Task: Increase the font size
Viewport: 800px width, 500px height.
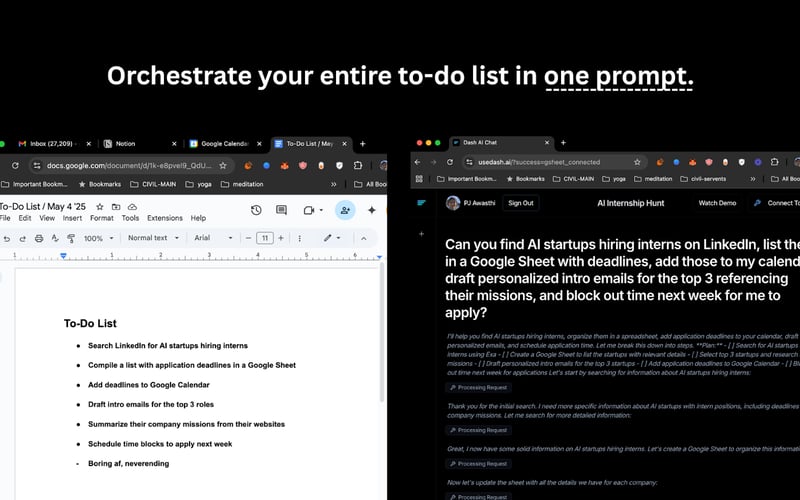Action: pos(281,238)
